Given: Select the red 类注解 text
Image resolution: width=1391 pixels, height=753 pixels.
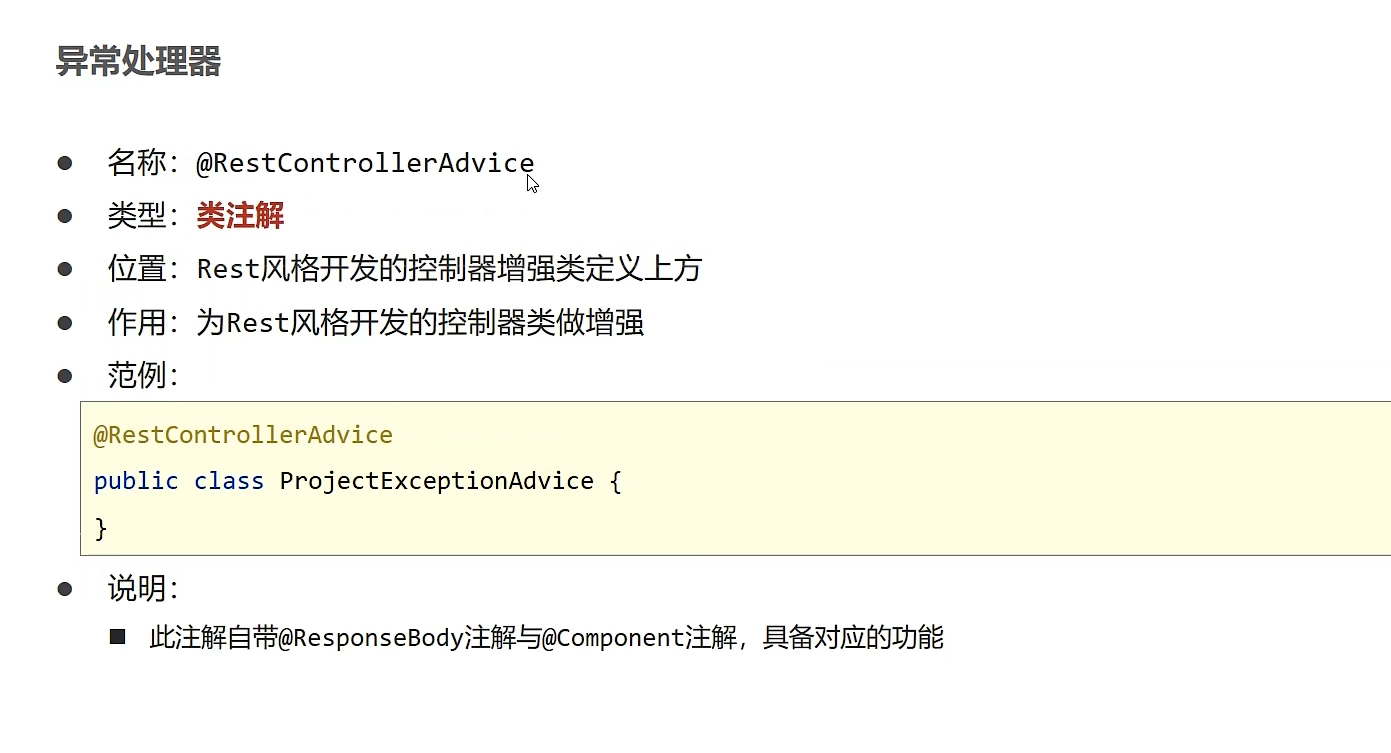Looking at the screenshot, I should click(x=240, y=215).
